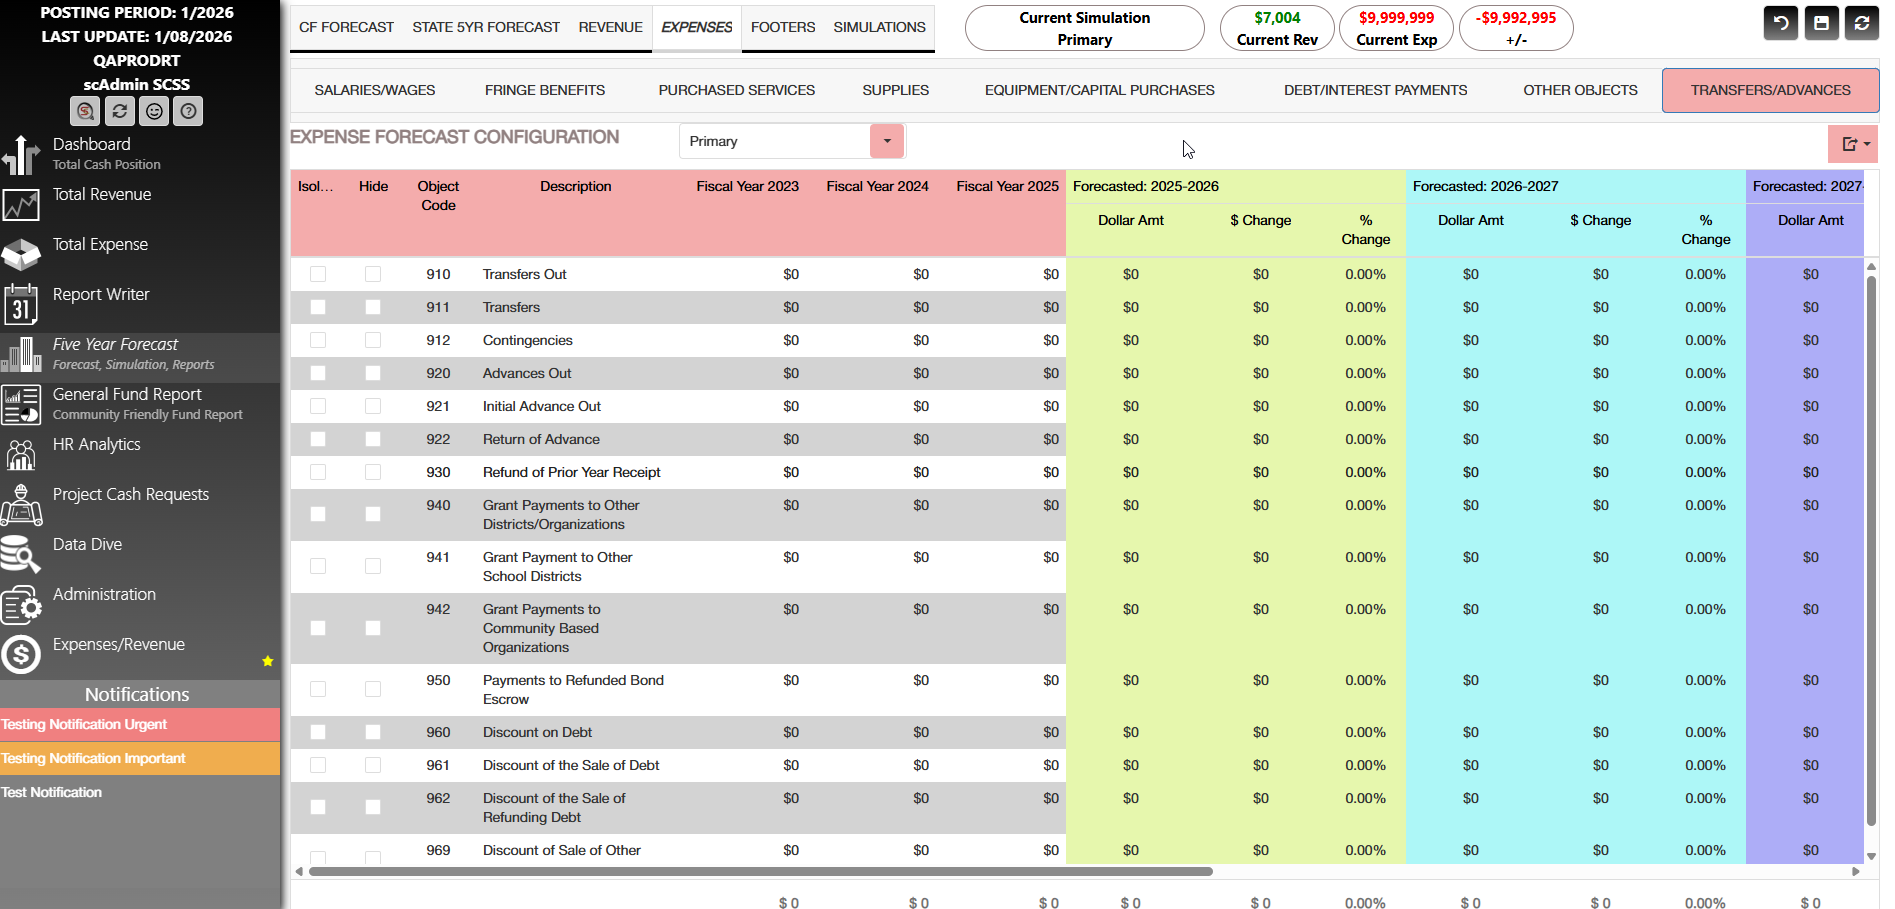Select the SALARIES/WAGES sub-tab
Screen dimensions: 1895x909
point(375,90)
